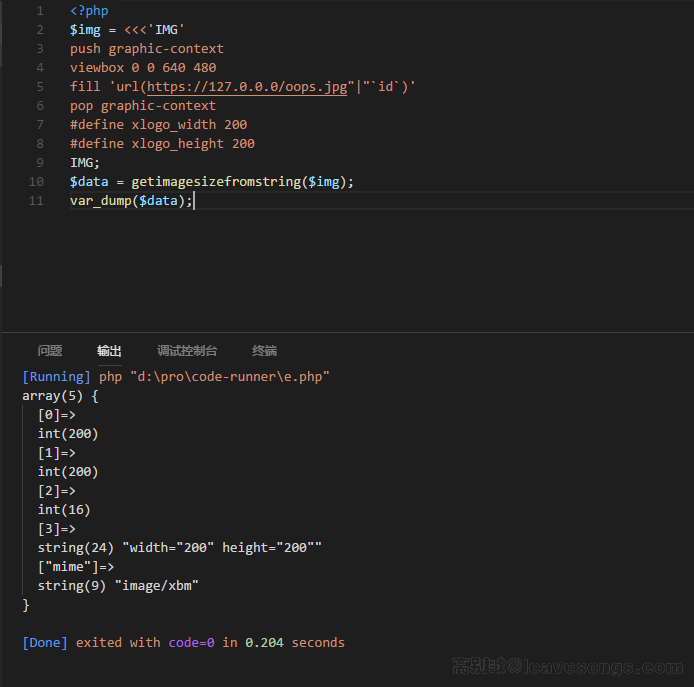Select the 输出 (Output) panel tab
The height and width of the screenshot is (687, 694).
(x=109, y=351)
